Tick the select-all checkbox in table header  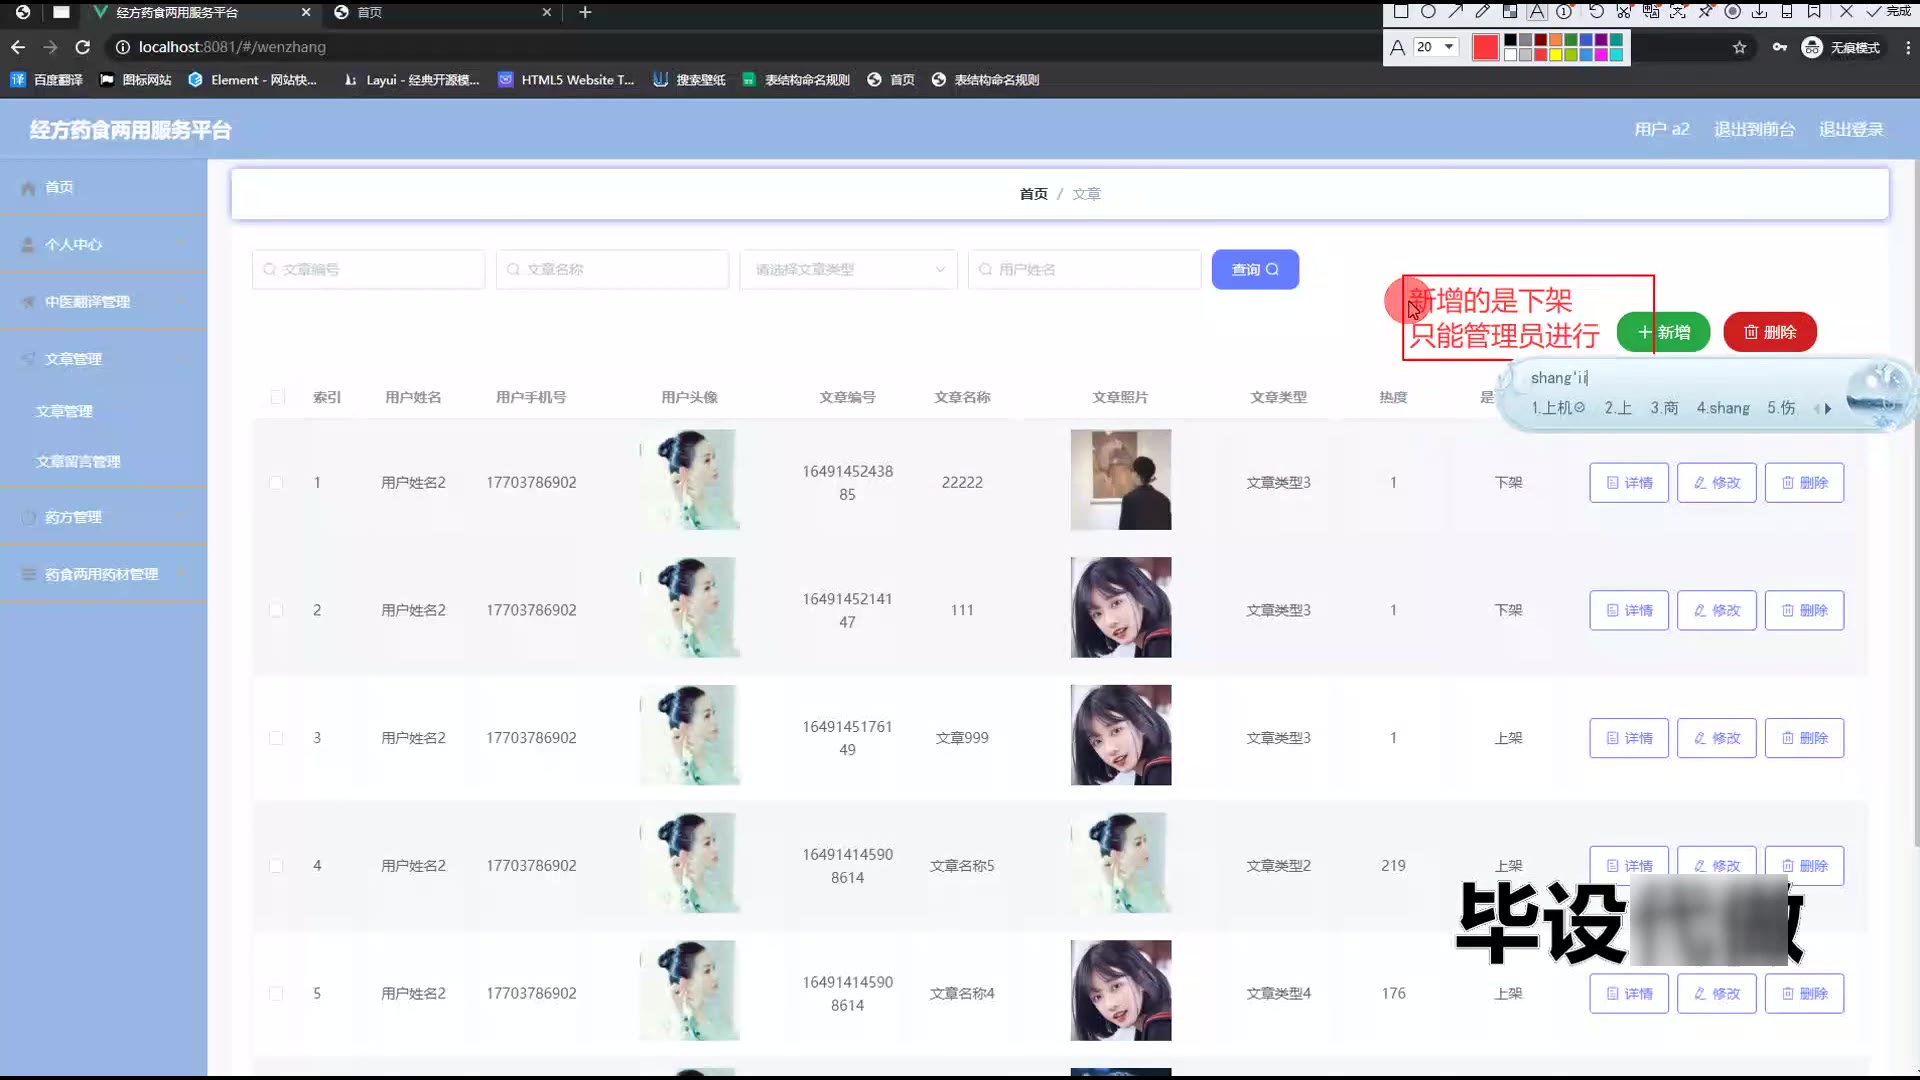click(277, 397)
